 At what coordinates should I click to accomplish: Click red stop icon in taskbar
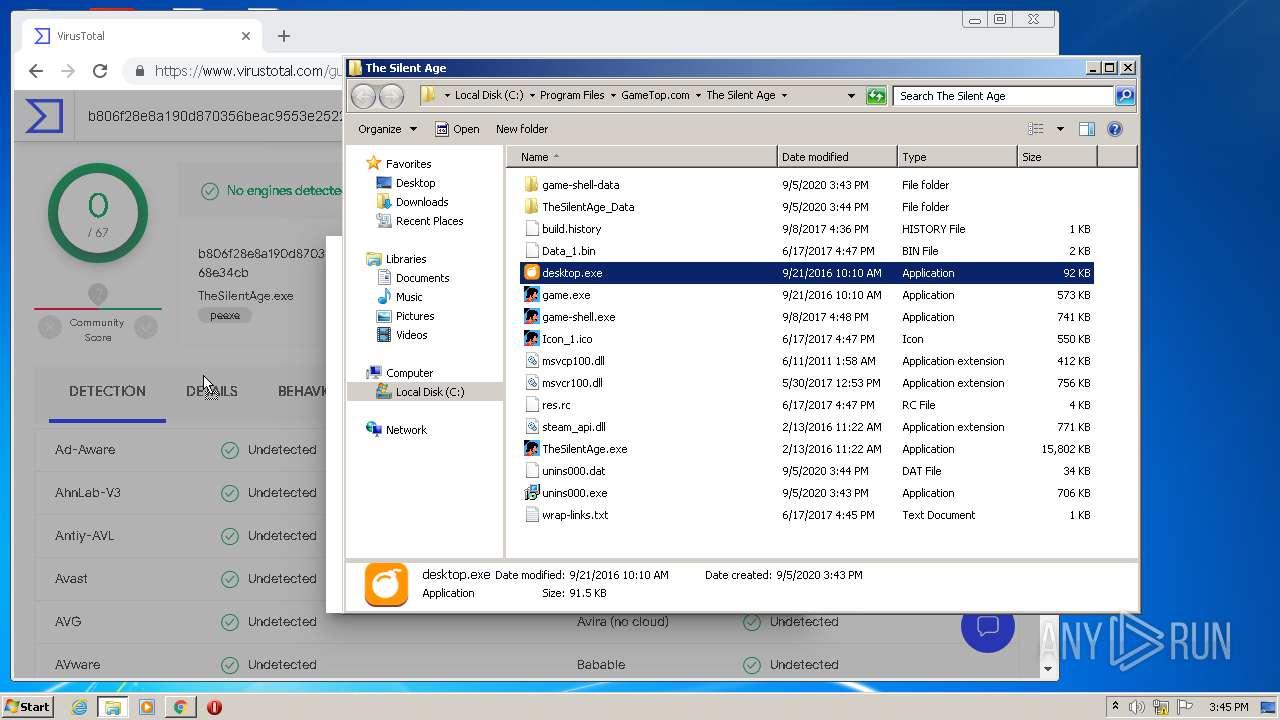coord(214,707)
